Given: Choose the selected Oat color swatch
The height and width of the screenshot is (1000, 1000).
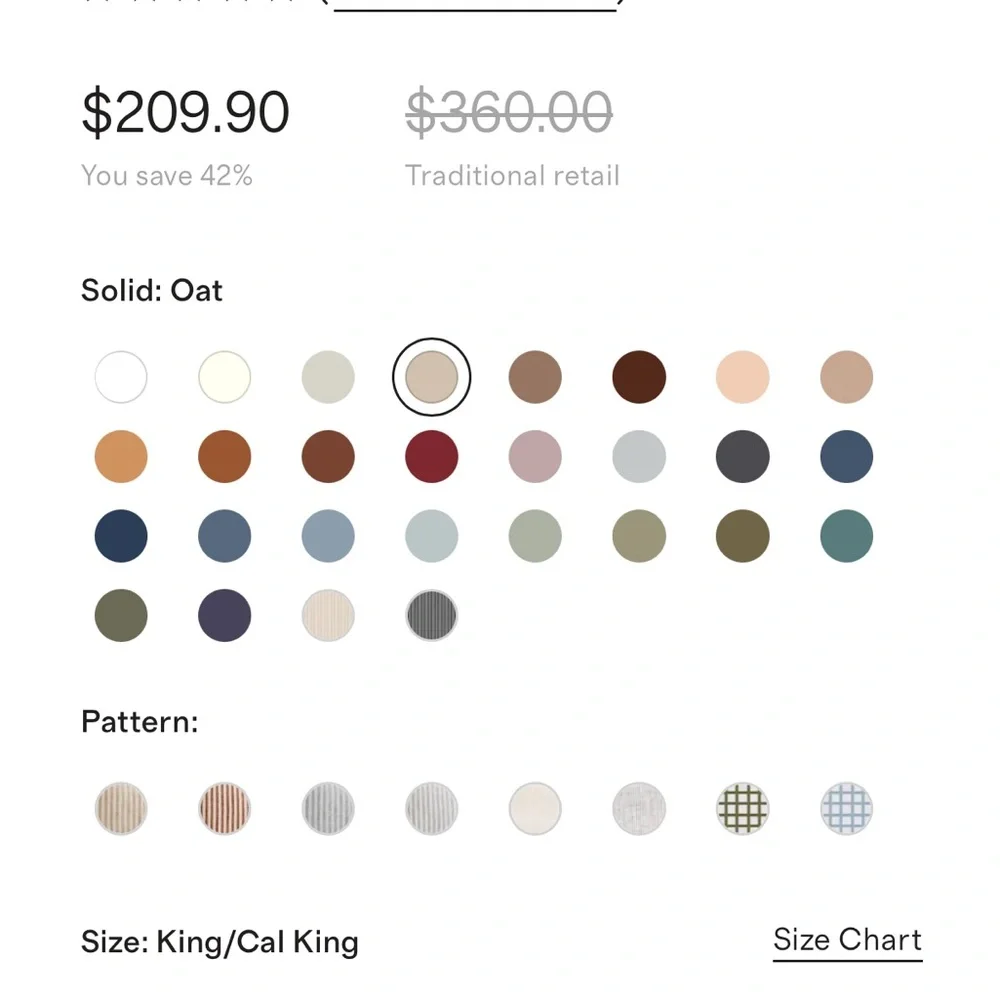Looking at the screenshot, I should point(432,377).
